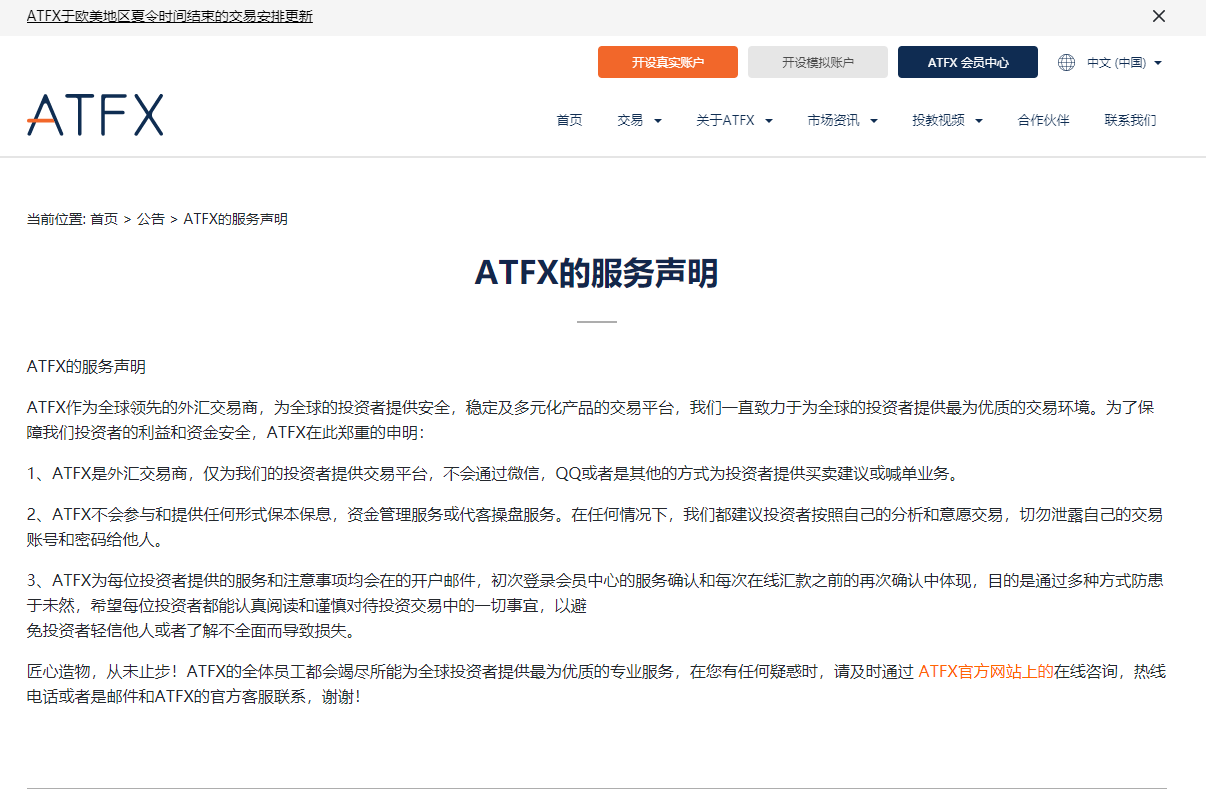Click ATFX的服务声明 in the breadcrumb
This screenshot has height=796, width=1206.
pos(236,219)
